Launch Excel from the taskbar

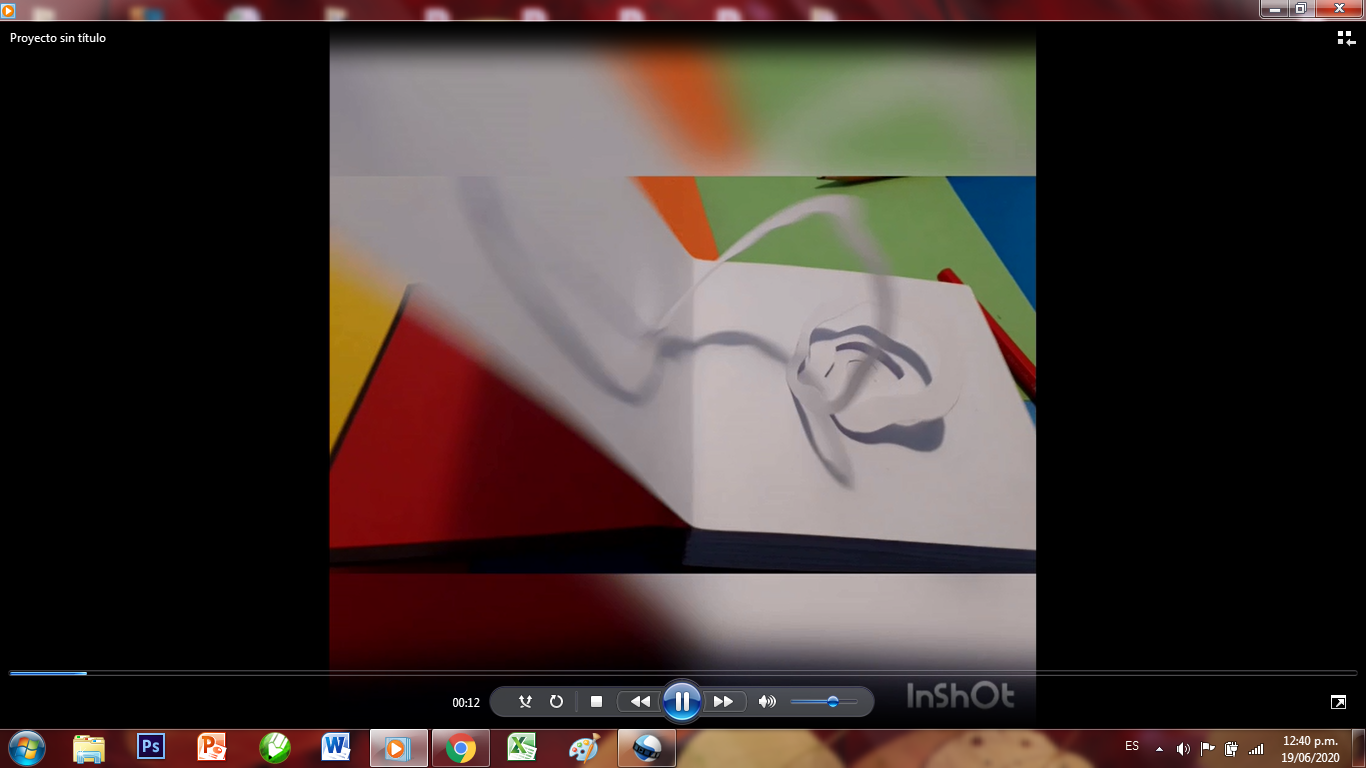(523, 748)
